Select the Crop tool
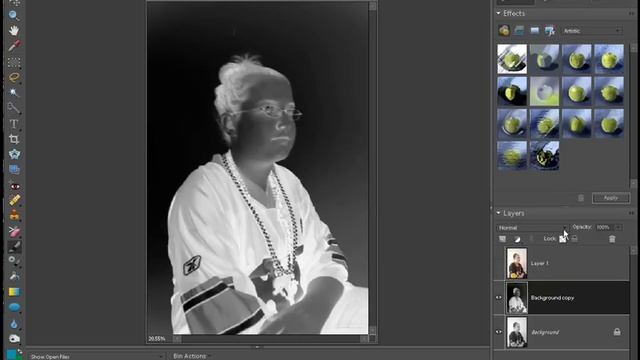640x360 pixels. coord(14,139)
